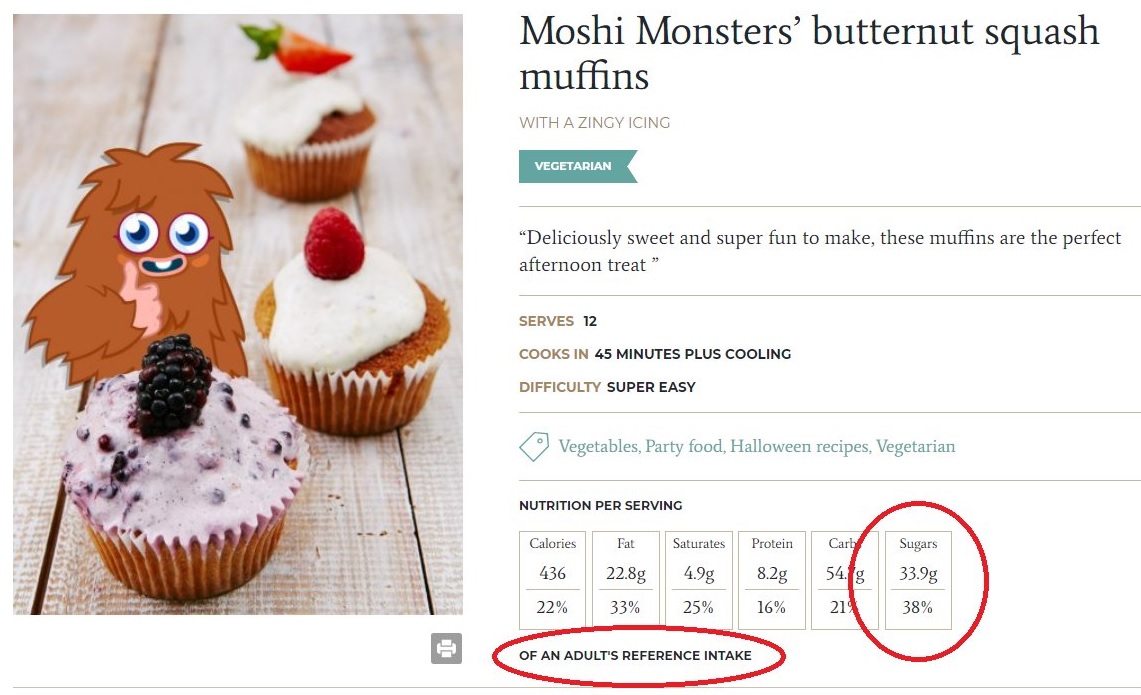Follow the Vegetarian tag link in tag list
Image resolution: width=1141 pixels, height=695 pixels.
pyautogui.click(x=915, y=447)
